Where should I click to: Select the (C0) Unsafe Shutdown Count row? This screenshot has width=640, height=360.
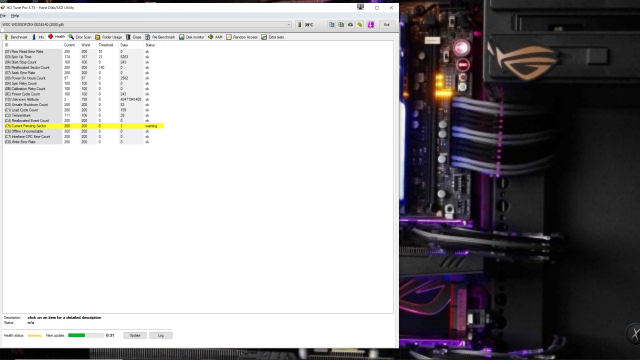pyautogui.click(x=84, y=105)
